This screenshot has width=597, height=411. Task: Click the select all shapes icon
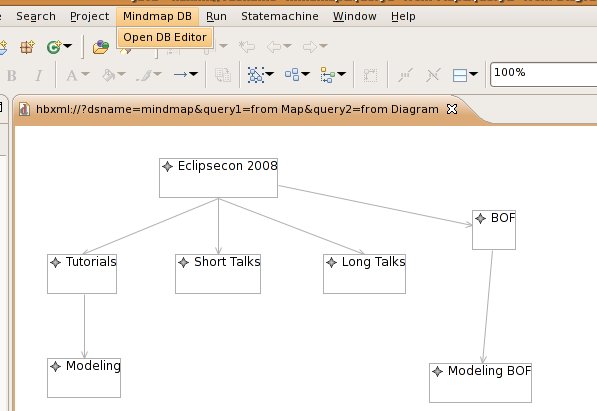click(256, 75)
